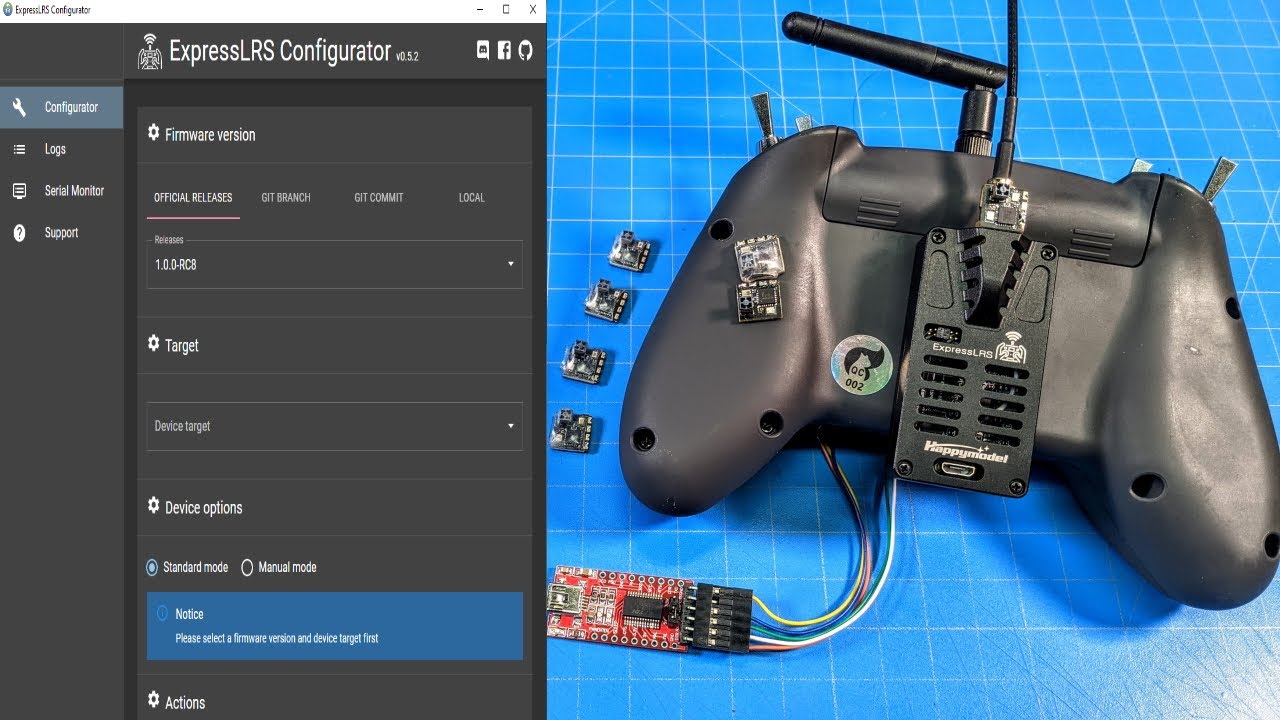1280x720 pixels.
Task: Click the gear icon next to Device options
Action: pyautogui.click(x=153, y=506)
